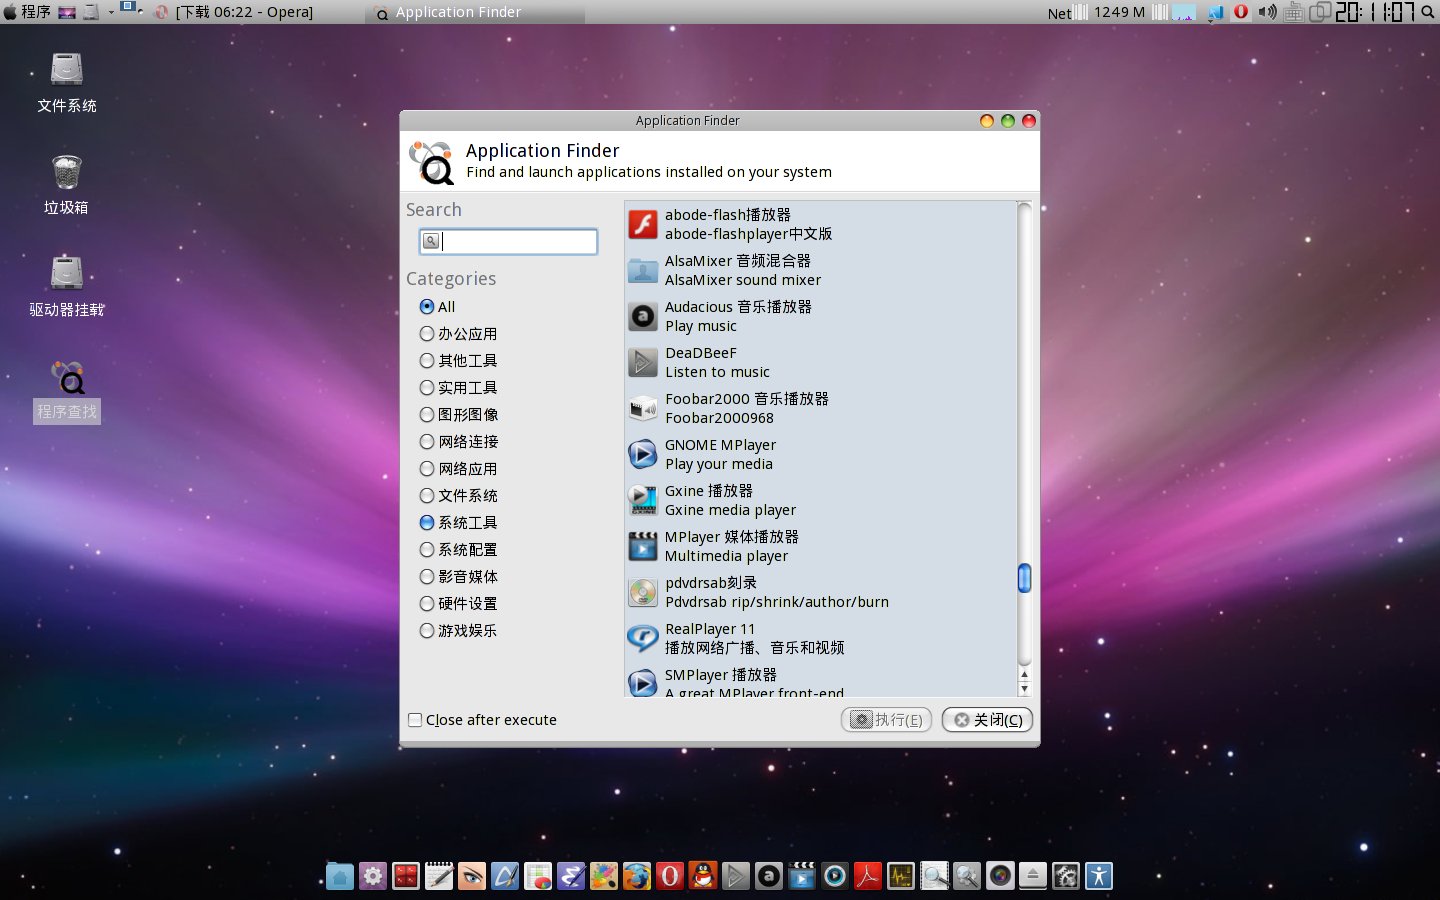Select the AlsaMixer list icon
1440x900 pixels.
(x=643, y=270)
